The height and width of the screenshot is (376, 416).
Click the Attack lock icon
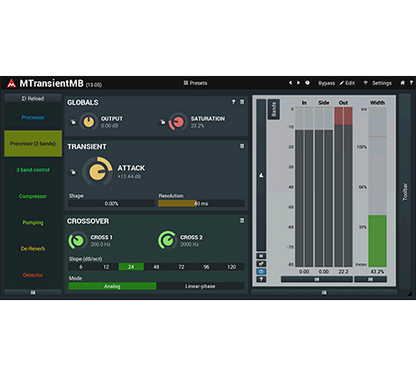tap(73, 172)
